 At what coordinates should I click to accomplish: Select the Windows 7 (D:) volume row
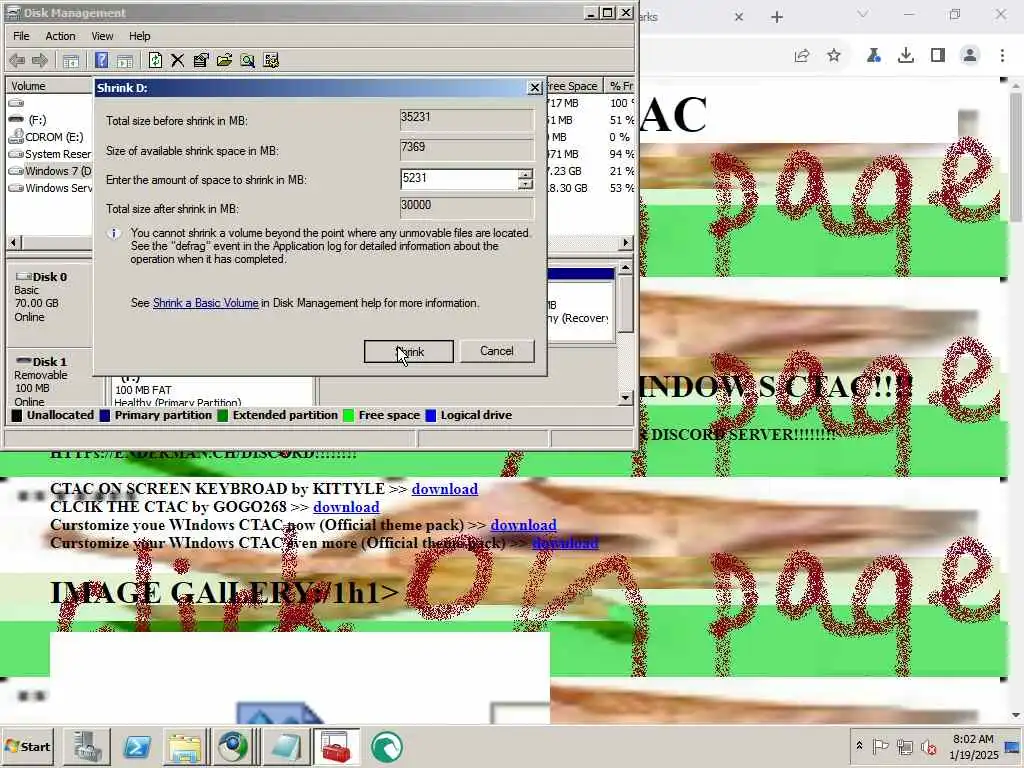point(49,170)
